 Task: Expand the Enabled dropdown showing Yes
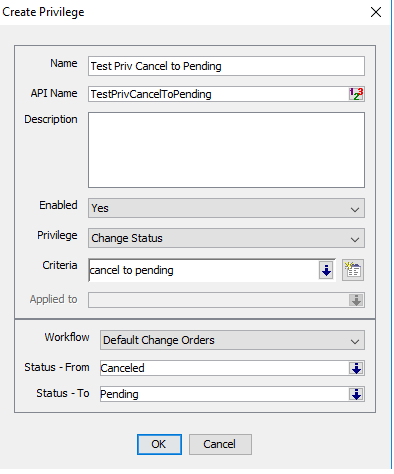[226, 208]
